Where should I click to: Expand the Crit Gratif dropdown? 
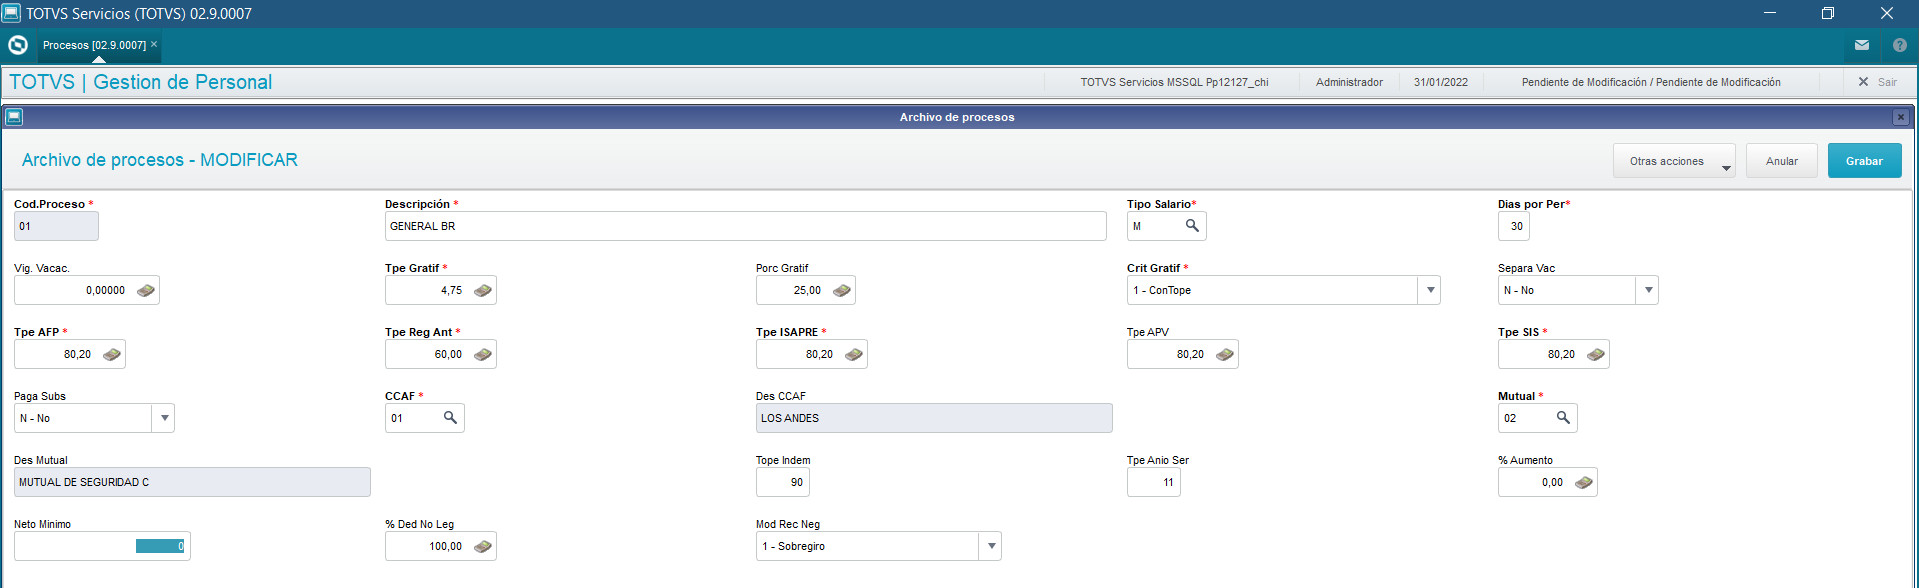click(1430, 290)
